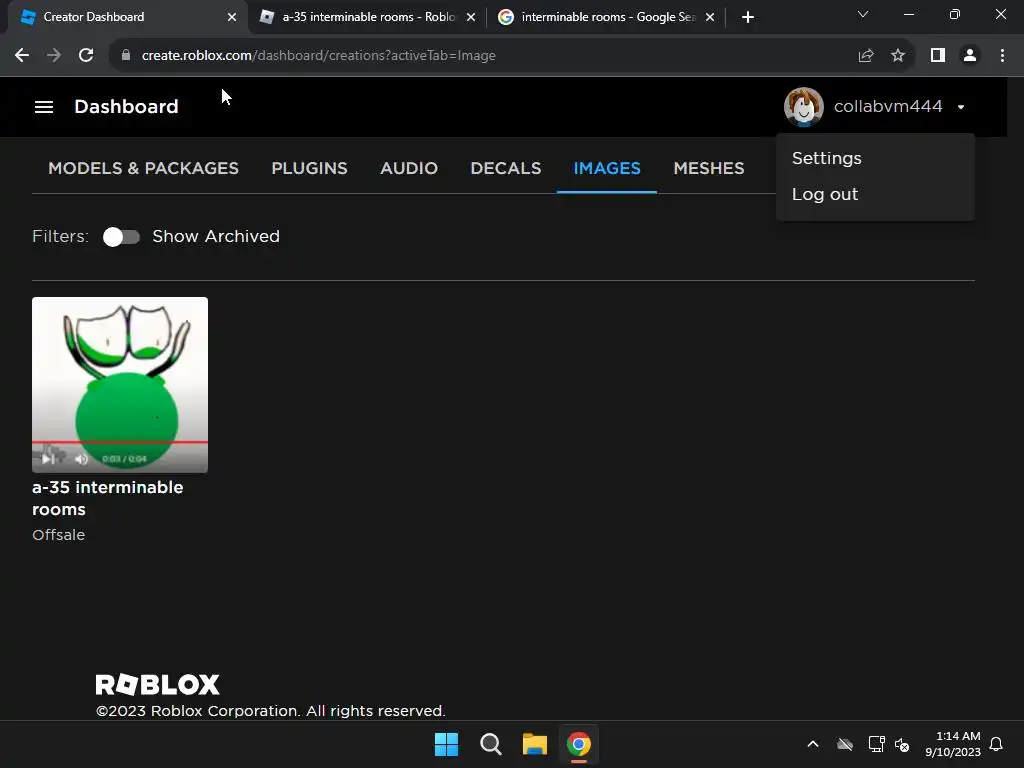Viewport: 1024px width, 768px height.
Task: Click the collabvm444 username text
Action: pyautogui.click(x=888, y=106)
